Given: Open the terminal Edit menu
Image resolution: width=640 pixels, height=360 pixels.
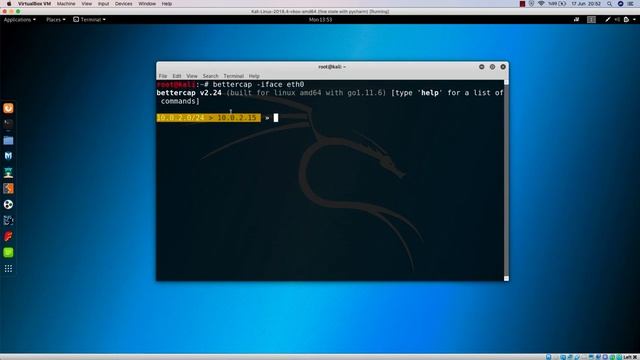Looking at the screenshot, I should (x=176, y=76).
